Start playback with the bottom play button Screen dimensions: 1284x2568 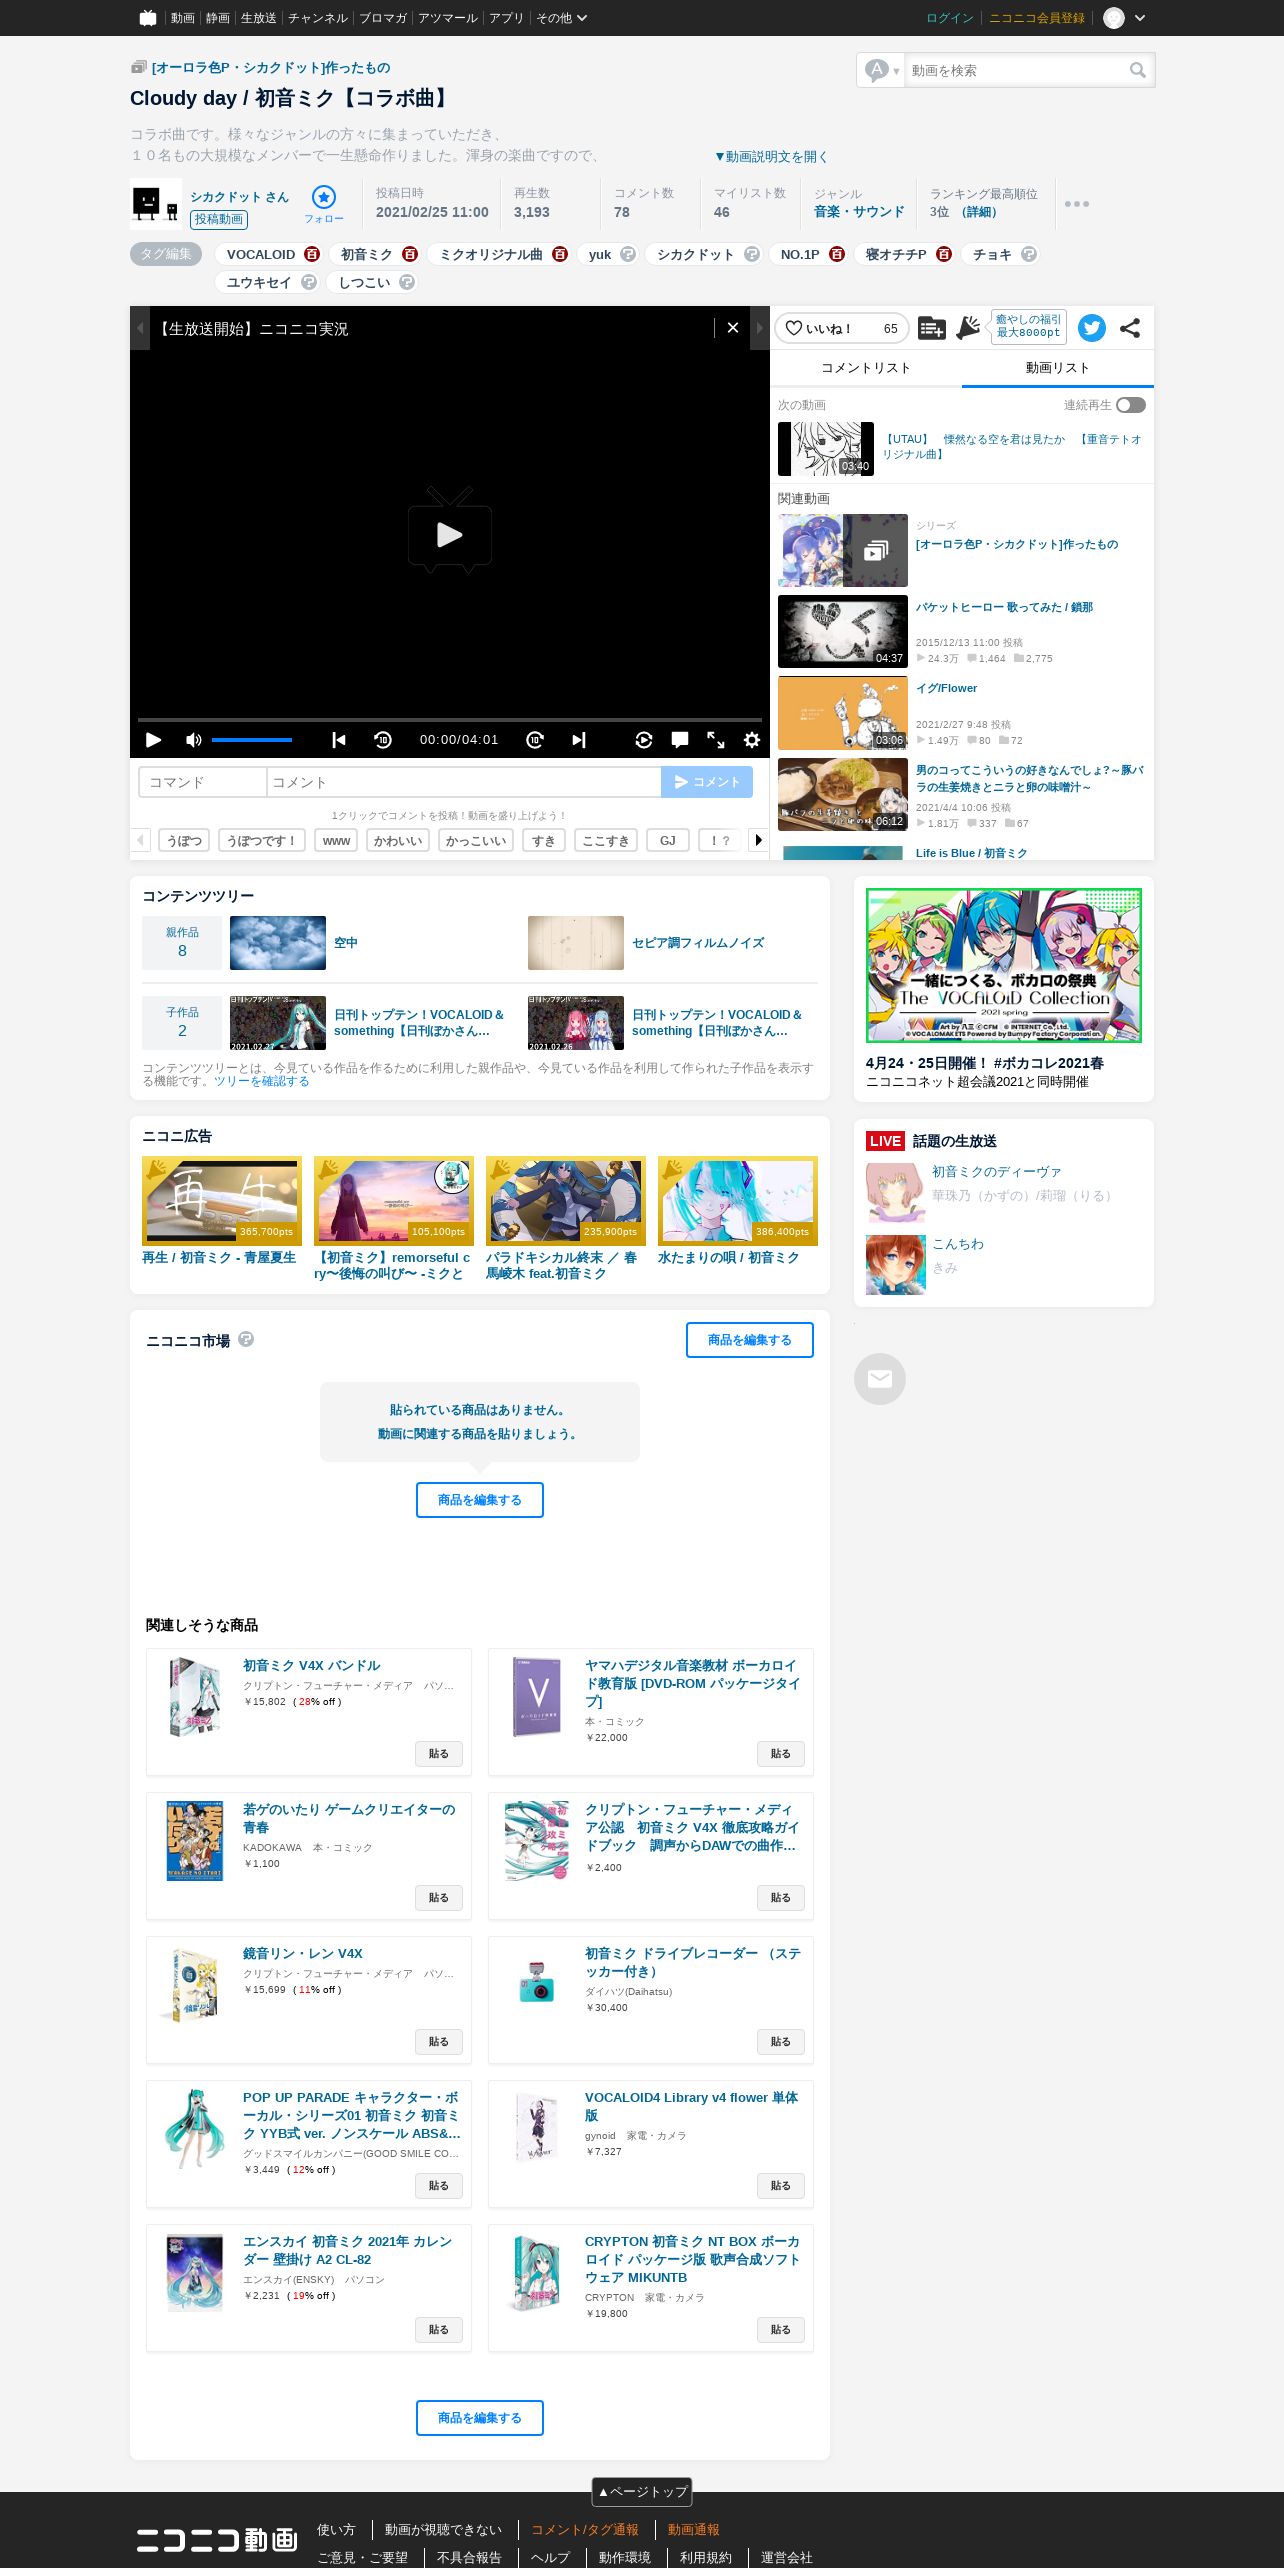click(153, 740)
